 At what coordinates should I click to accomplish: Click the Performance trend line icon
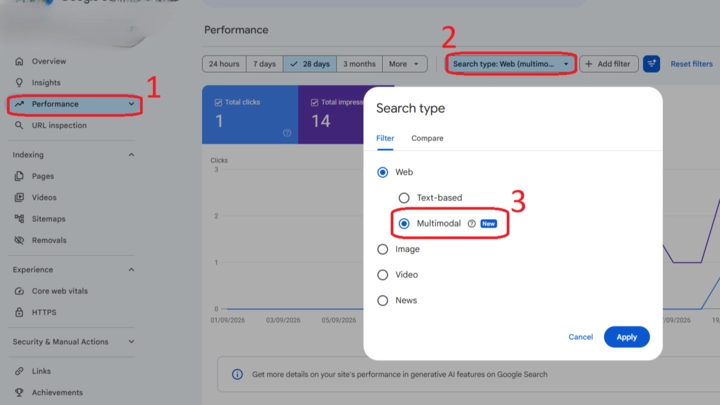[19, 104]
